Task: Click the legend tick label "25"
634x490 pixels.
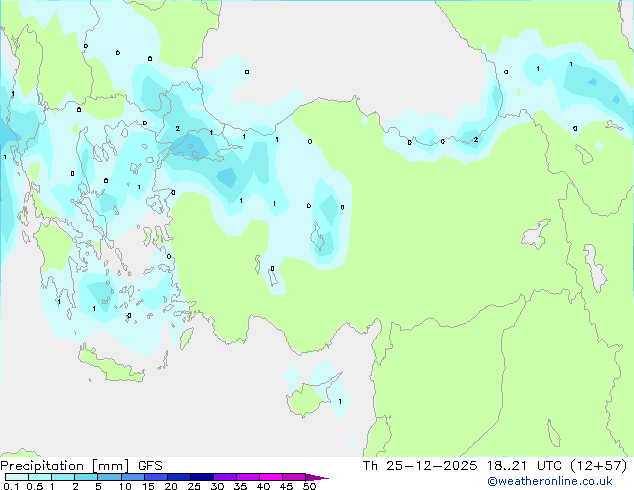Action: click(194, 486)
